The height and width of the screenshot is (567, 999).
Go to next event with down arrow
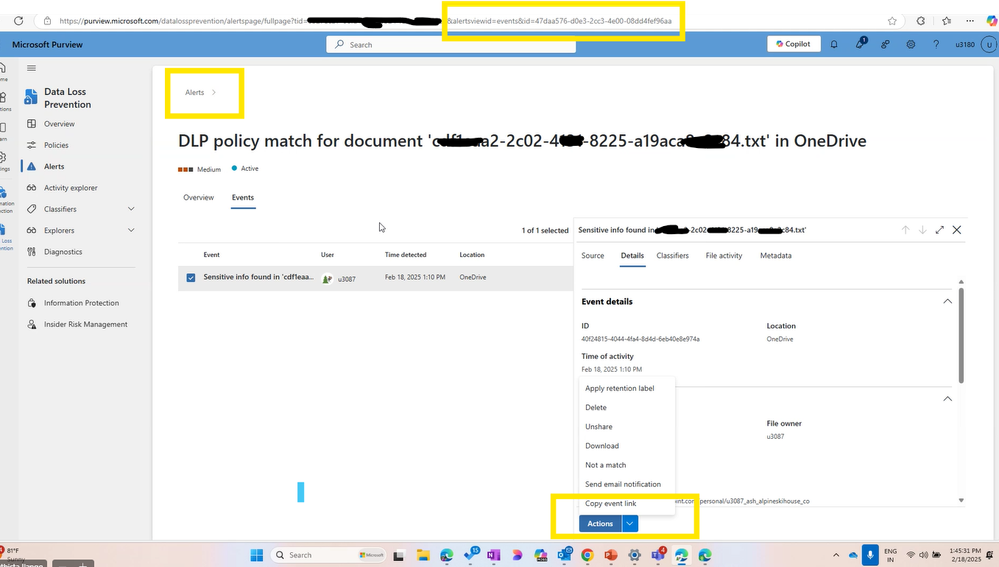(x=922, y=229)
